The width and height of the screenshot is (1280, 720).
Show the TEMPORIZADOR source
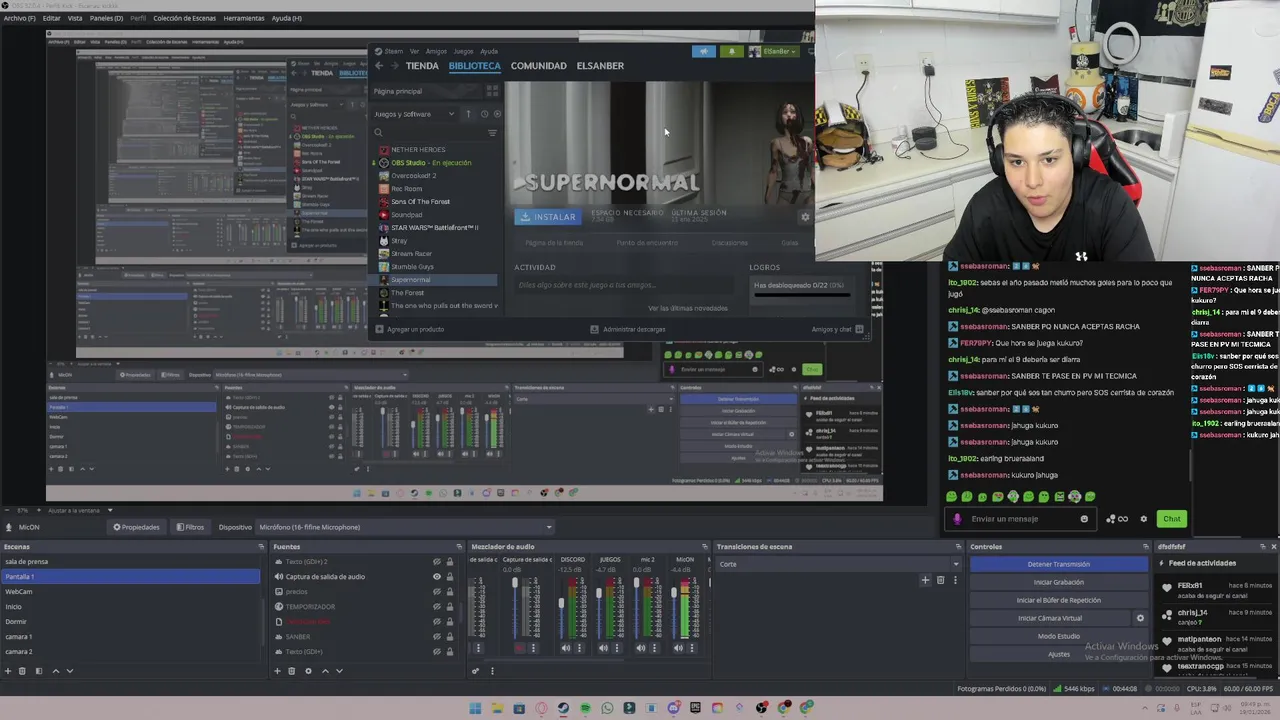pyautogui.click(x=436, y=607)
